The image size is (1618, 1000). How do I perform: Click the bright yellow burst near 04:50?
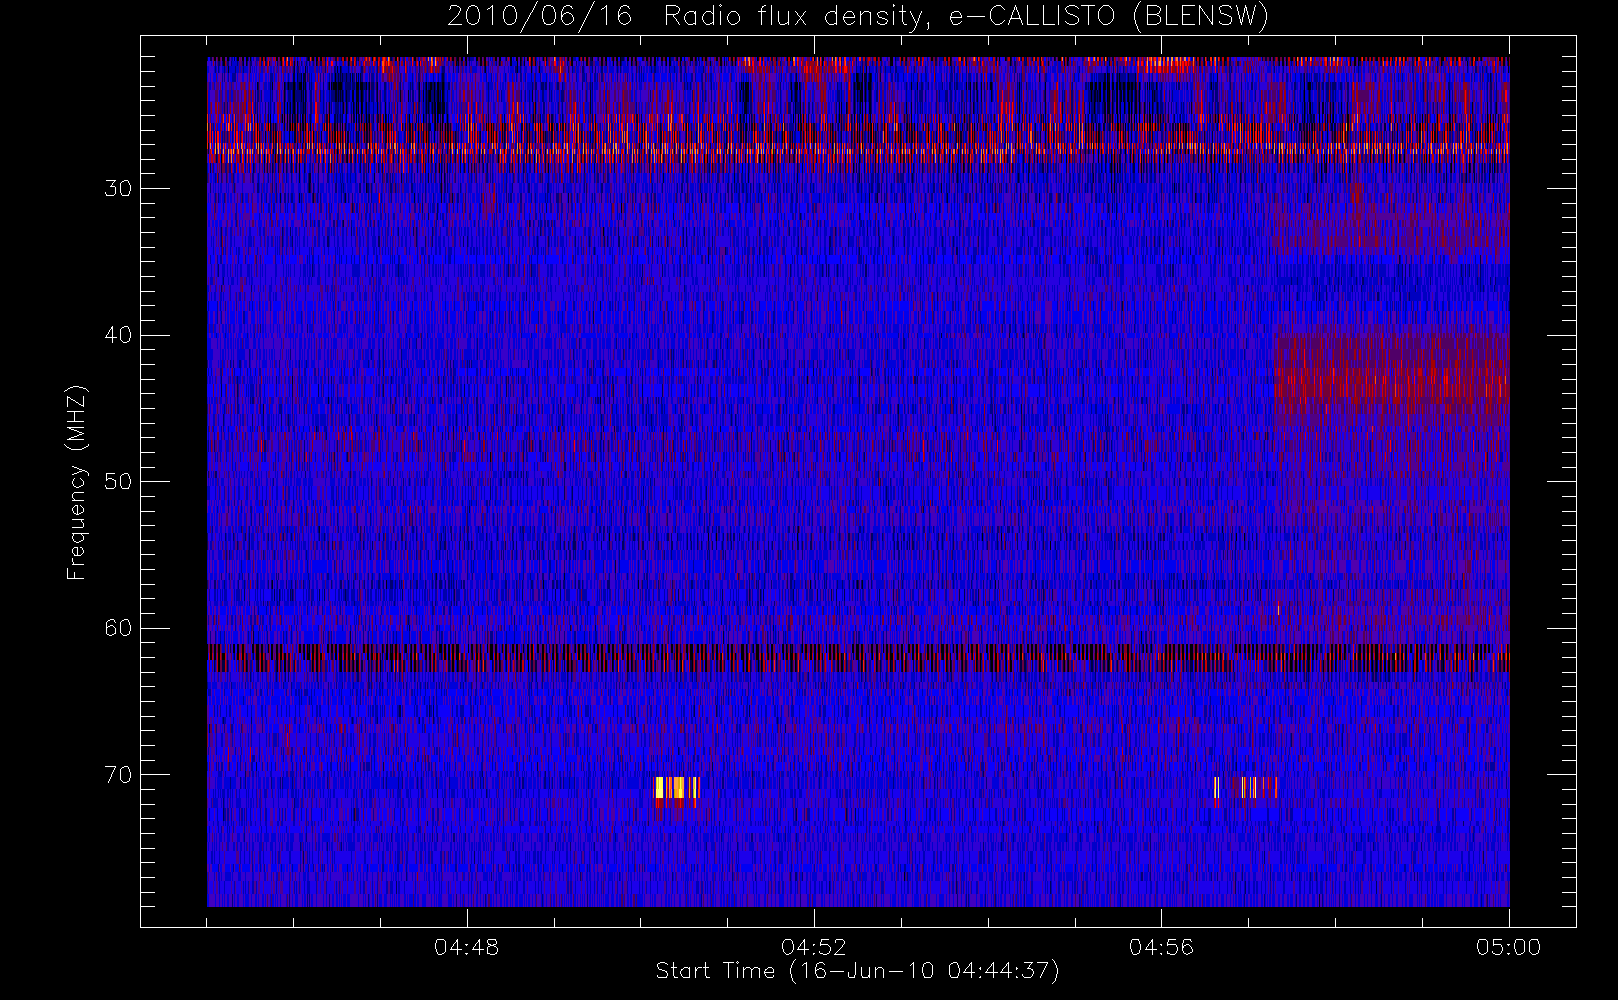coord(677,788)
